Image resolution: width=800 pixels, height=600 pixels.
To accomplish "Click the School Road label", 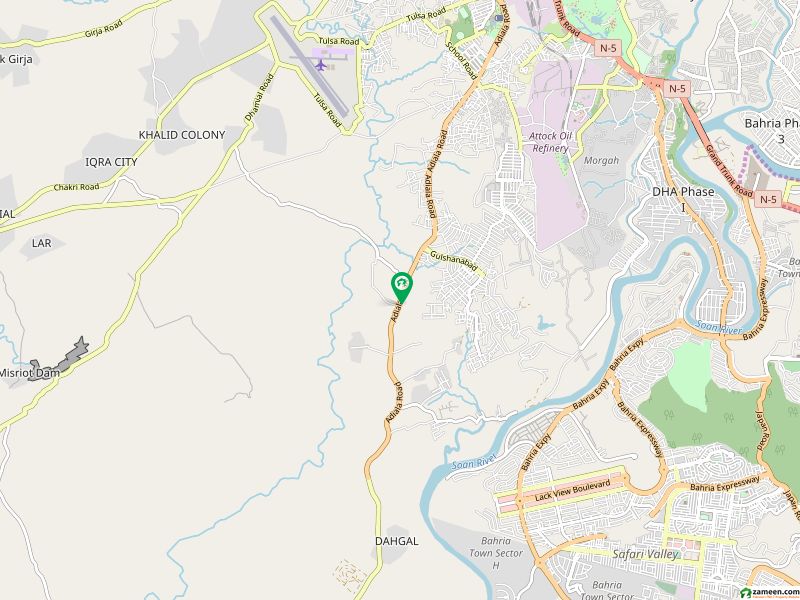I will [x=461, y=61].
